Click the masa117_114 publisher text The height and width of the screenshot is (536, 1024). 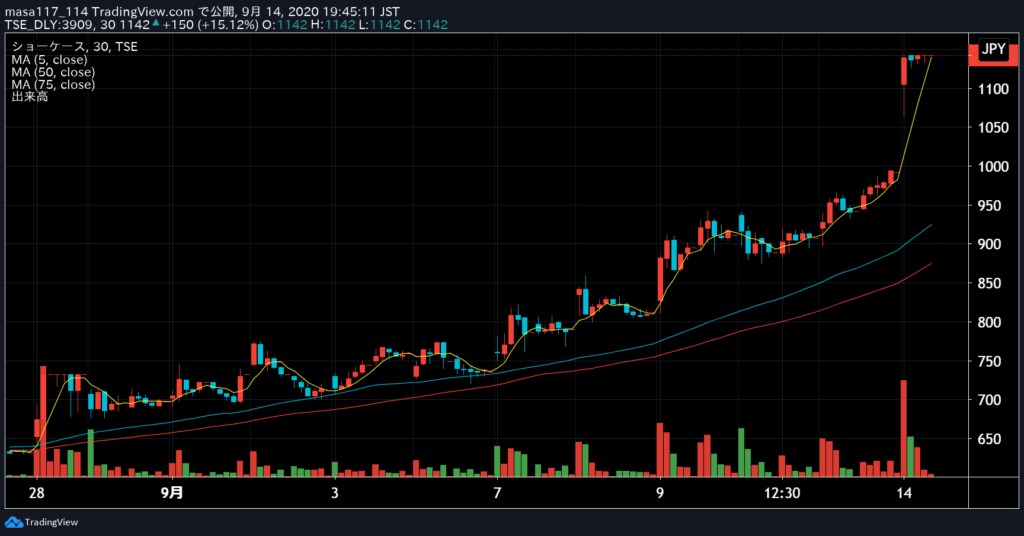46,12
